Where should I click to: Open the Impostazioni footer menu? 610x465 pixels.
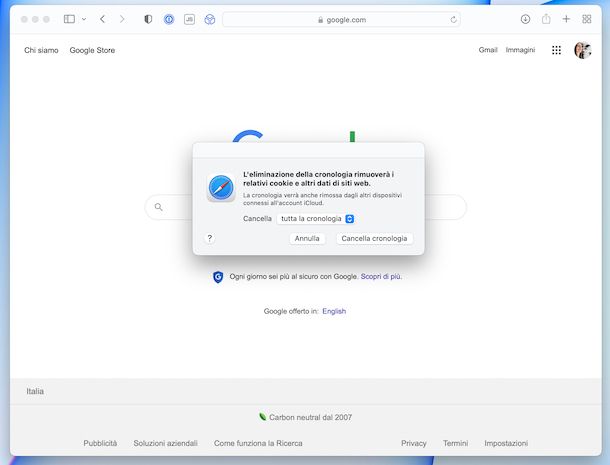click(x=506, y=443)
